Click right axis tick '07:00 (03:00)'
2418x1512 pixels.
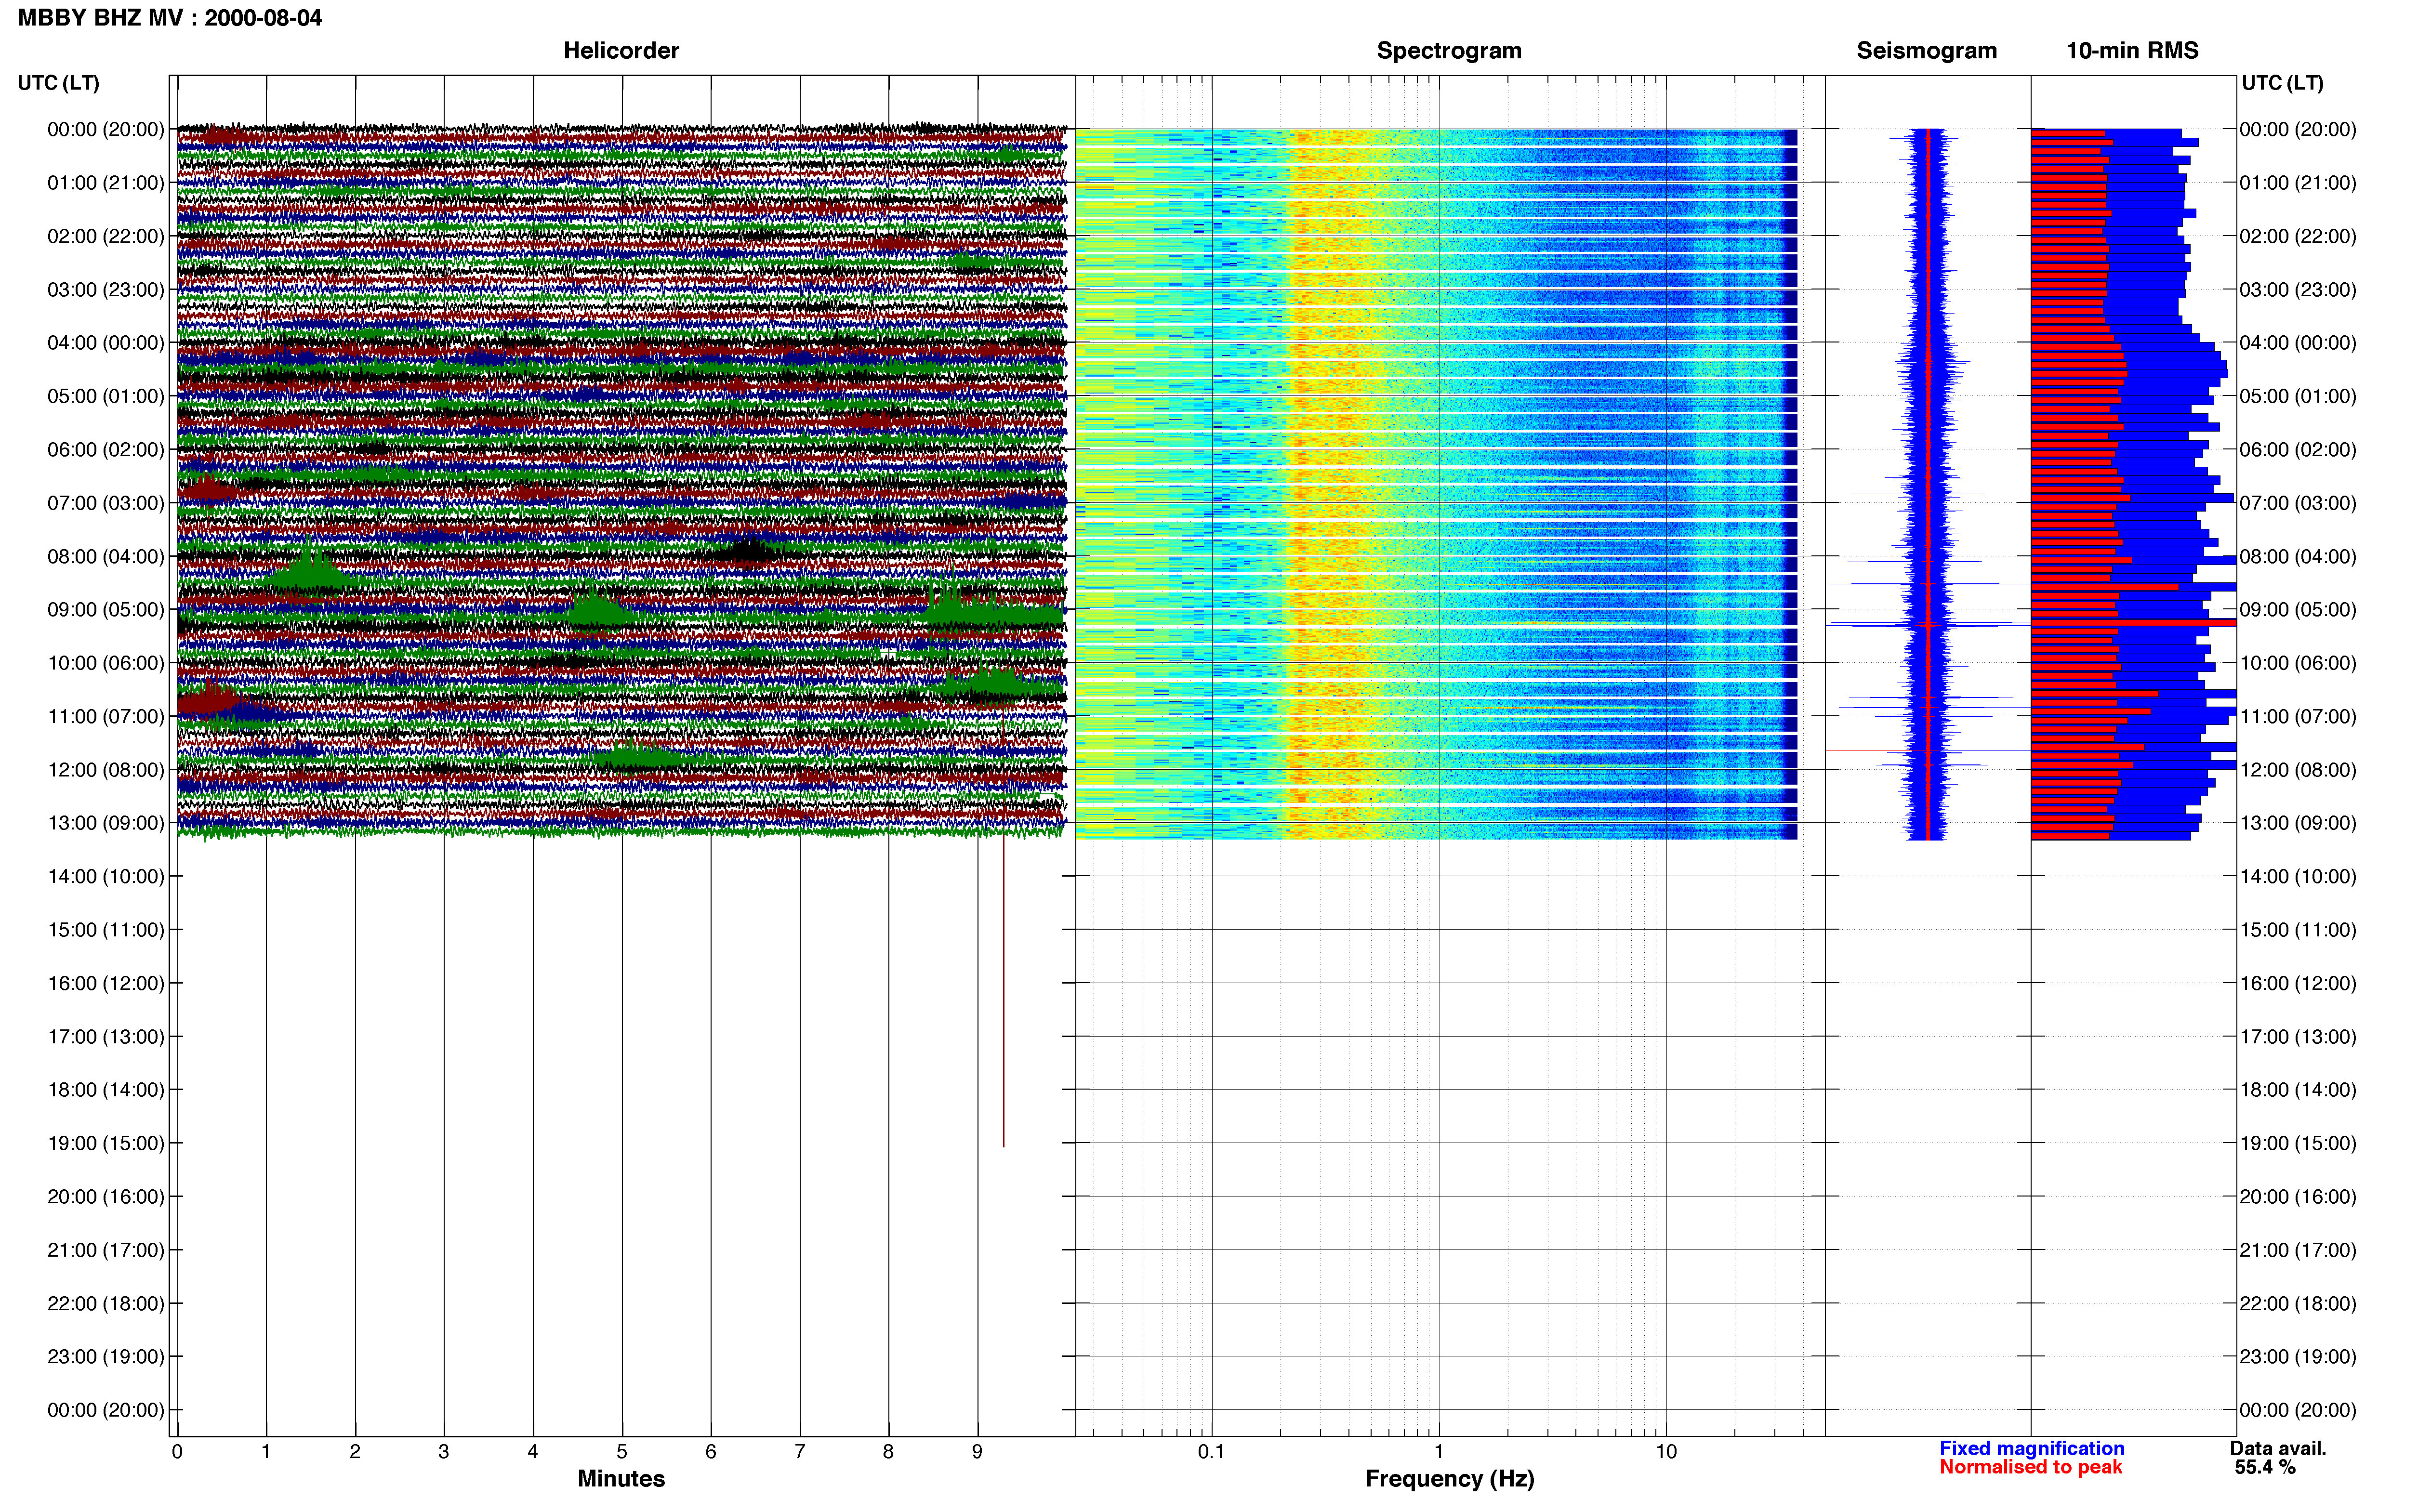pyautogui.click(x=2298, y=503)
